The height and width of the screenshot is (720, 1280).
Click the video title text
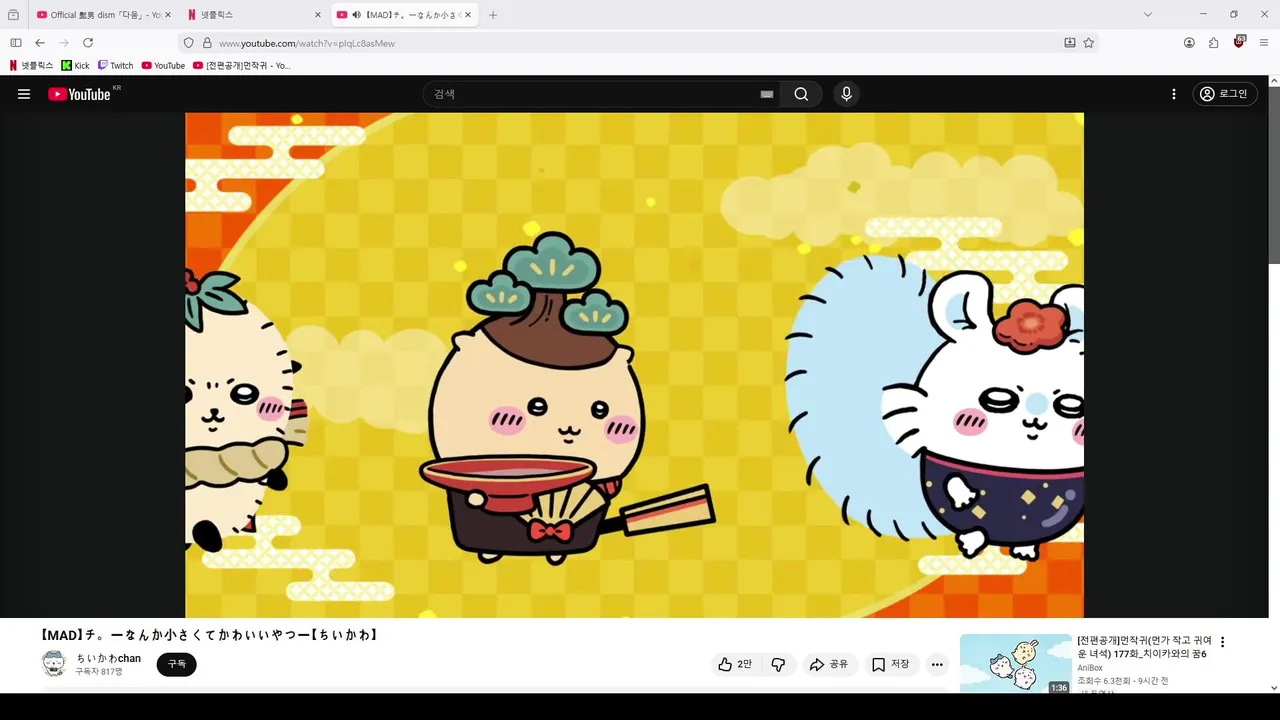(210, 635)
